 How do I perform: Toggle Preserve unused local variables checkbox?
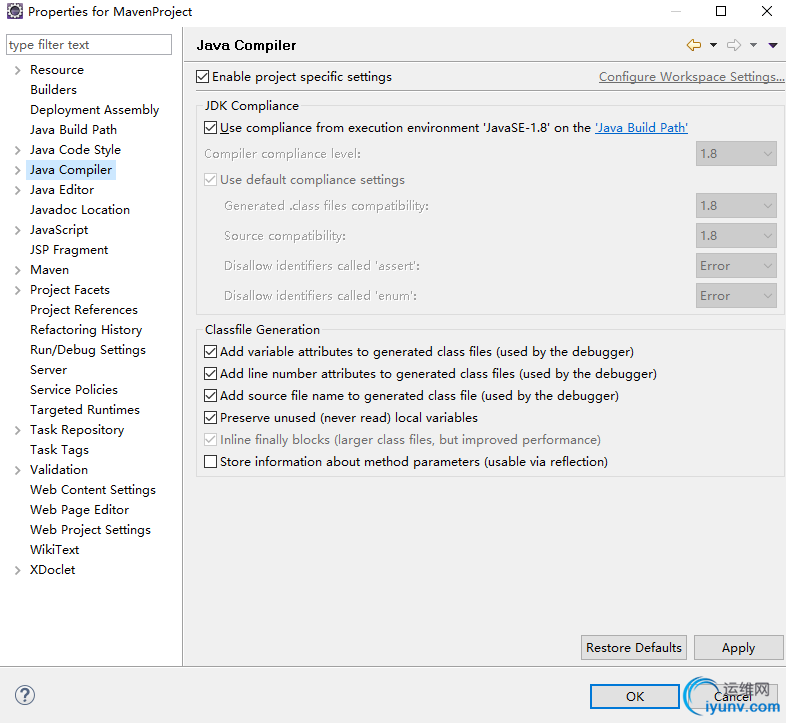click(x=211, y=418)
